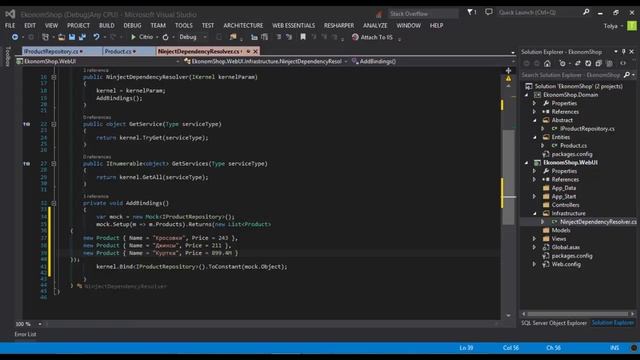The height and width of the screenshot is (360, 640).
Task: Click Collapse All icon in Solution Explorer
Action: (598, 63)
